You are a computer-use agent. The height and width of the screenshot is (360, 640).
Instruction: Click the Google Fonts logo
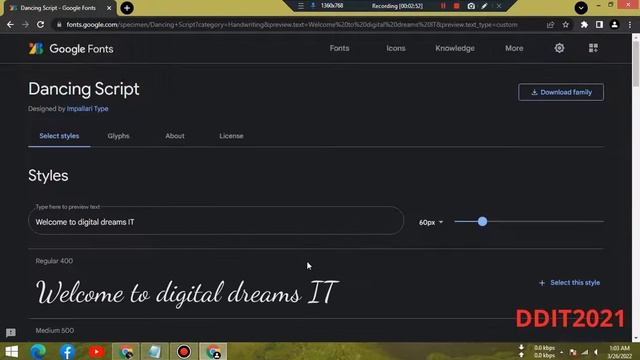[71, 49]
